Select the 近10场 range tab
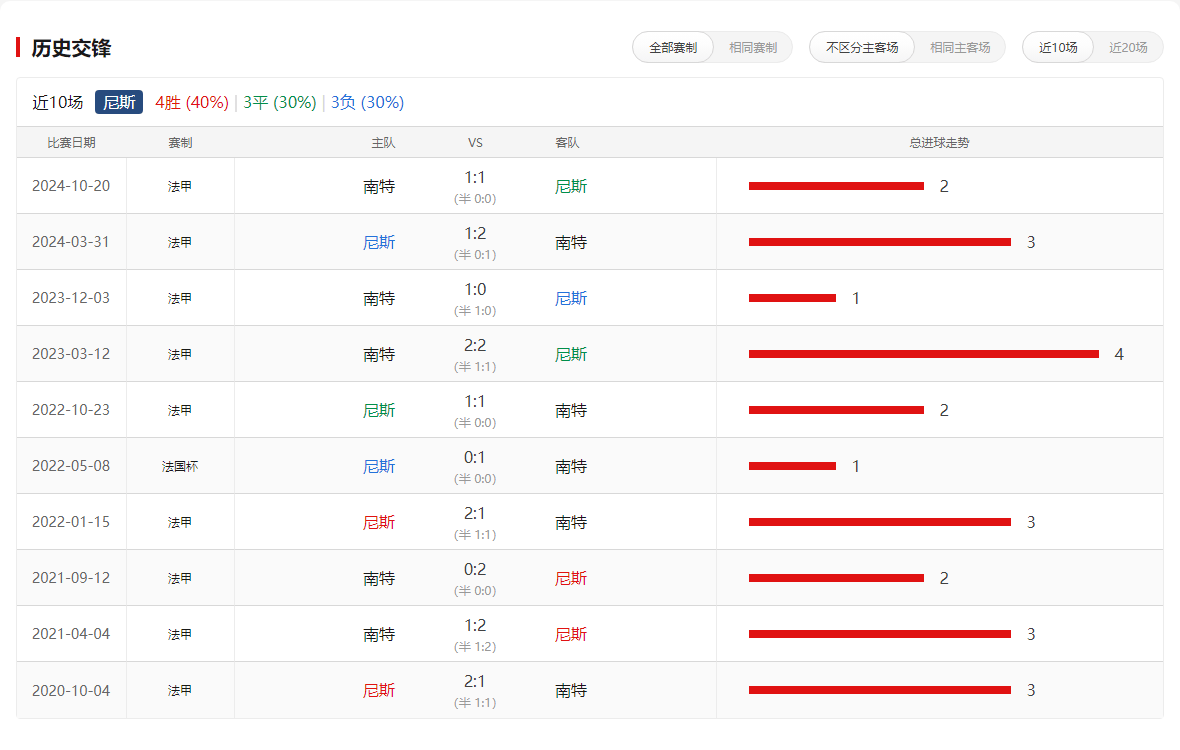1180x750 pixels. [x=1058, y=47]
